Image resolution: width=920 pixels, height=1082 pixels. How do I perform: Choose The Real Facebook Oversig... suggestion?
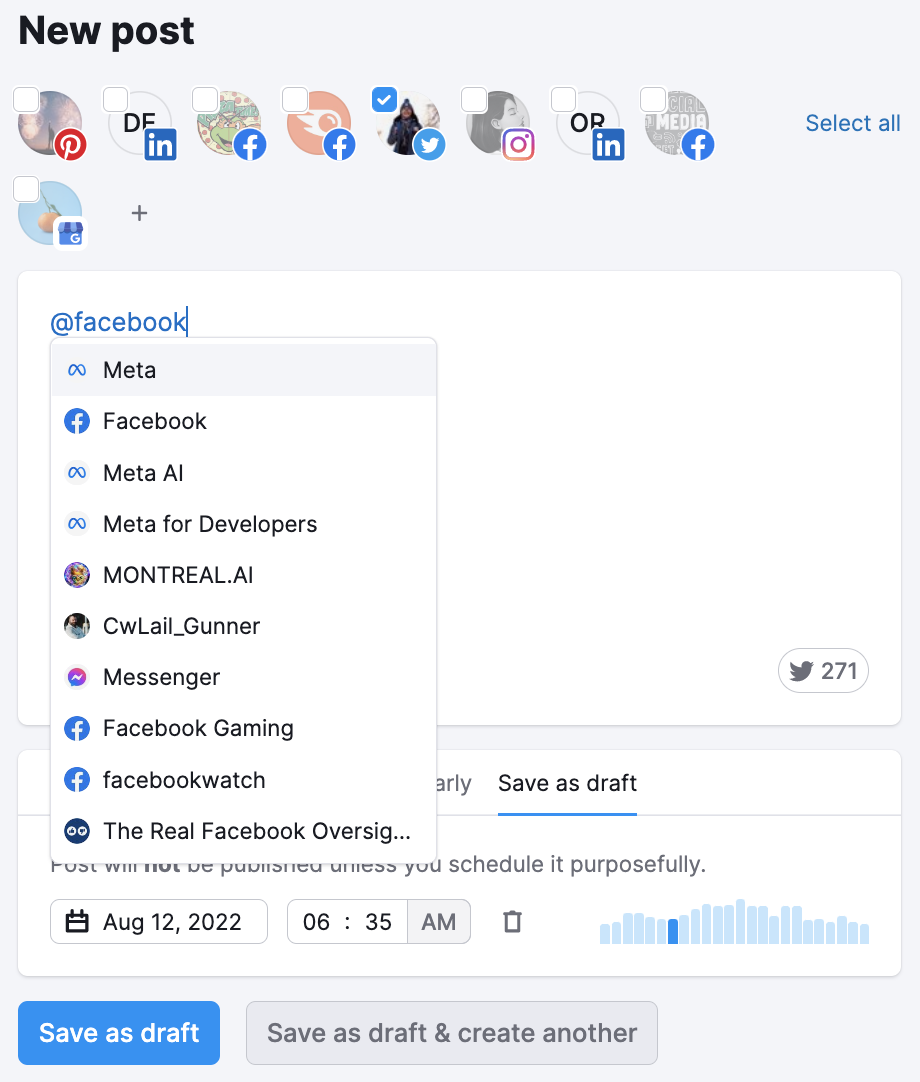[x=244, y=831]
